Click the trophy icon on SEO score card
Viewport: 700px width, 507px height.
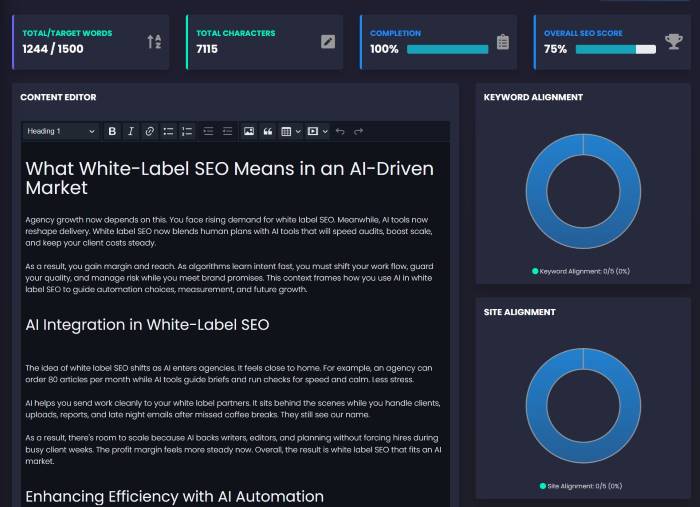[674, 42]
